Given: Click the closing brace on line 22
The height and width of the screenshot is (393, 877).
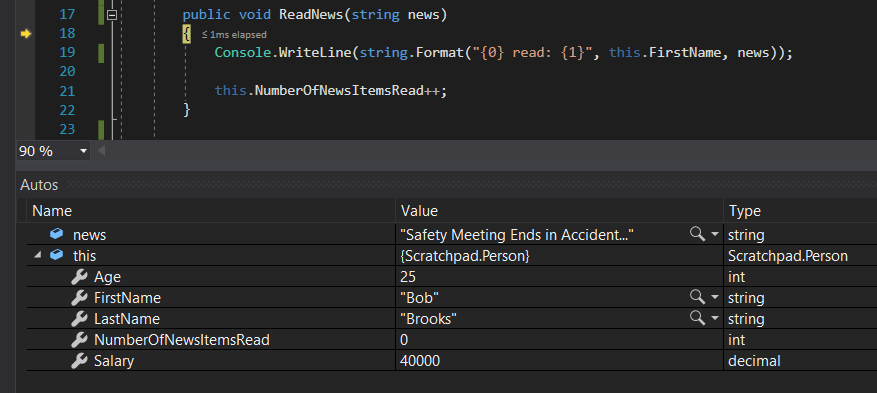Looking at the screenshot, I should 187,110.
